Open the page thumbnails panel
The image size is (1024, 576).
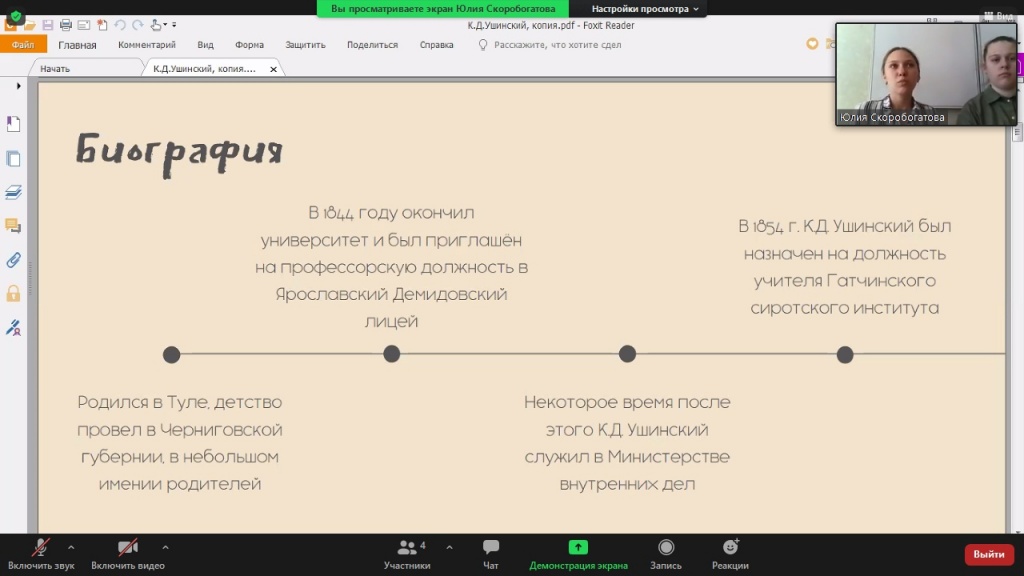point(13,158)
